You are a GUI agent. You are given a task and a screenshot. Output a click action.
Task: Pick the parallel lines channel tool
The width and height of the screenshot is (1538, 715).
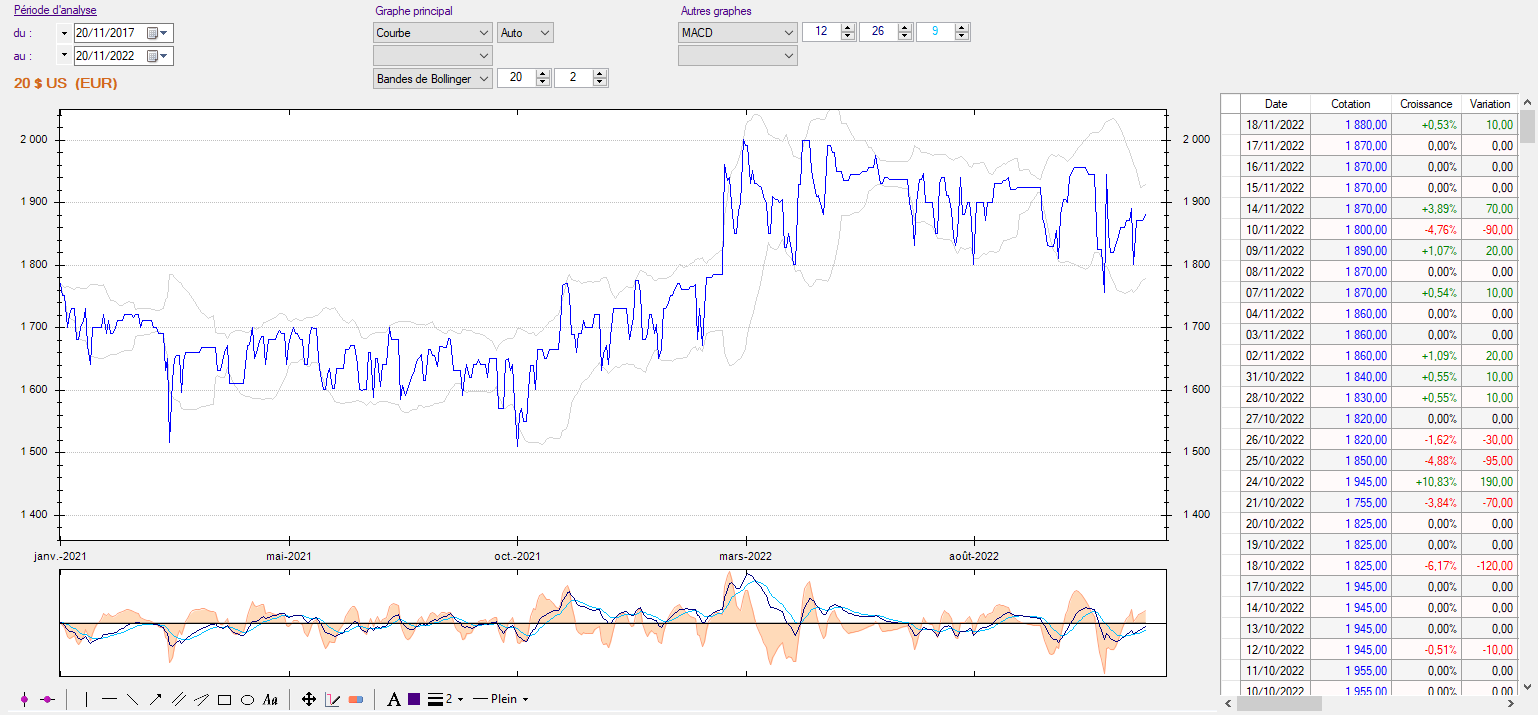click(178, 699)
